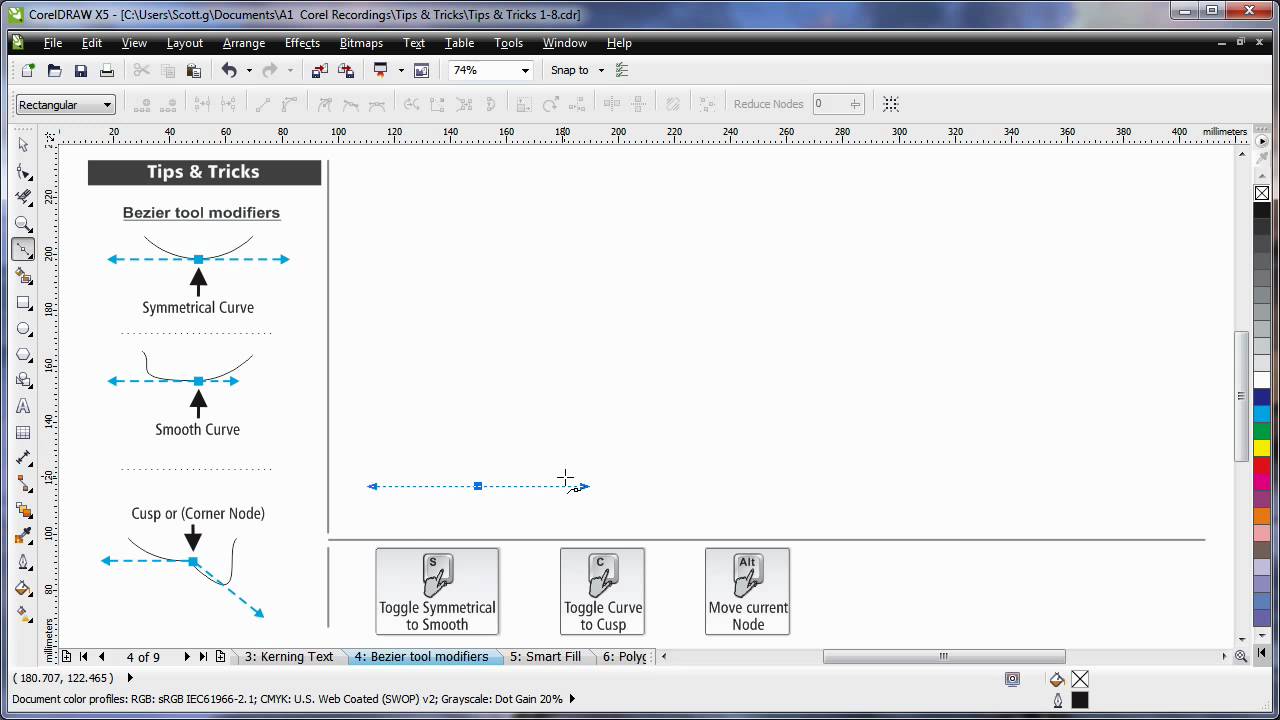Pick the yellow swatch in the palette

pos(1262,447)
